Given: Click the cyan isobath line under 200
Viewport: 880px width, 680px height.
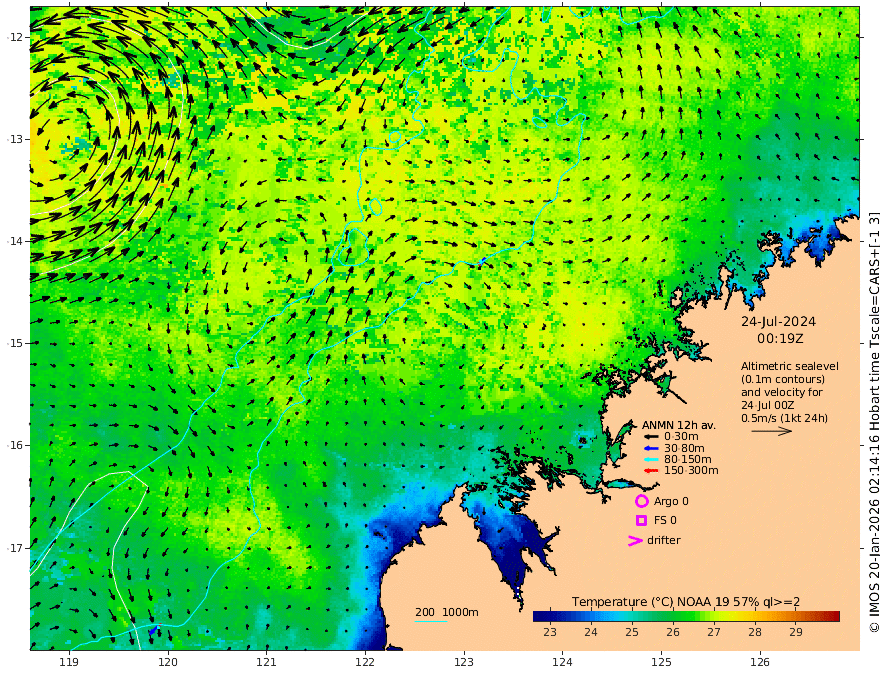Looking at the screenshot, I should coord(431,621).
